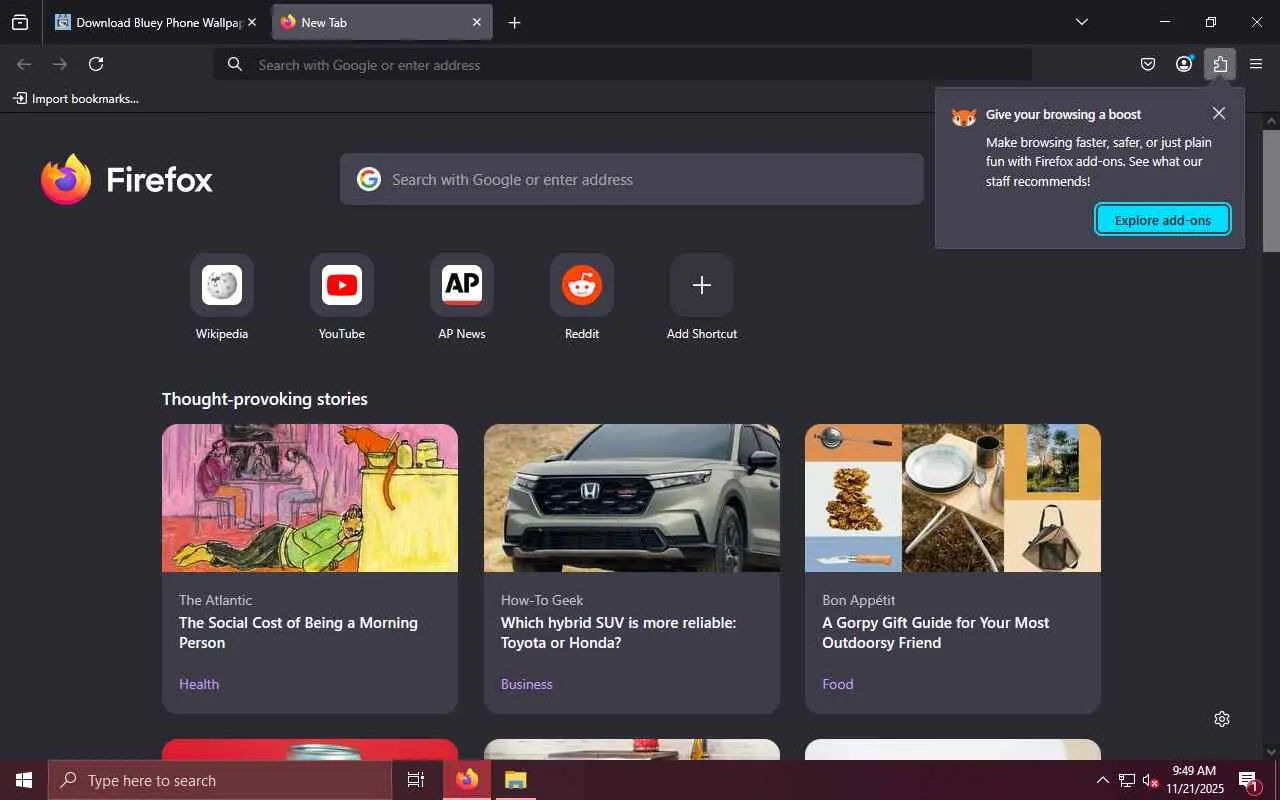Click the Firefox taskbar icon
This screenshot has width=1280, height=800.
pos(467,780)
